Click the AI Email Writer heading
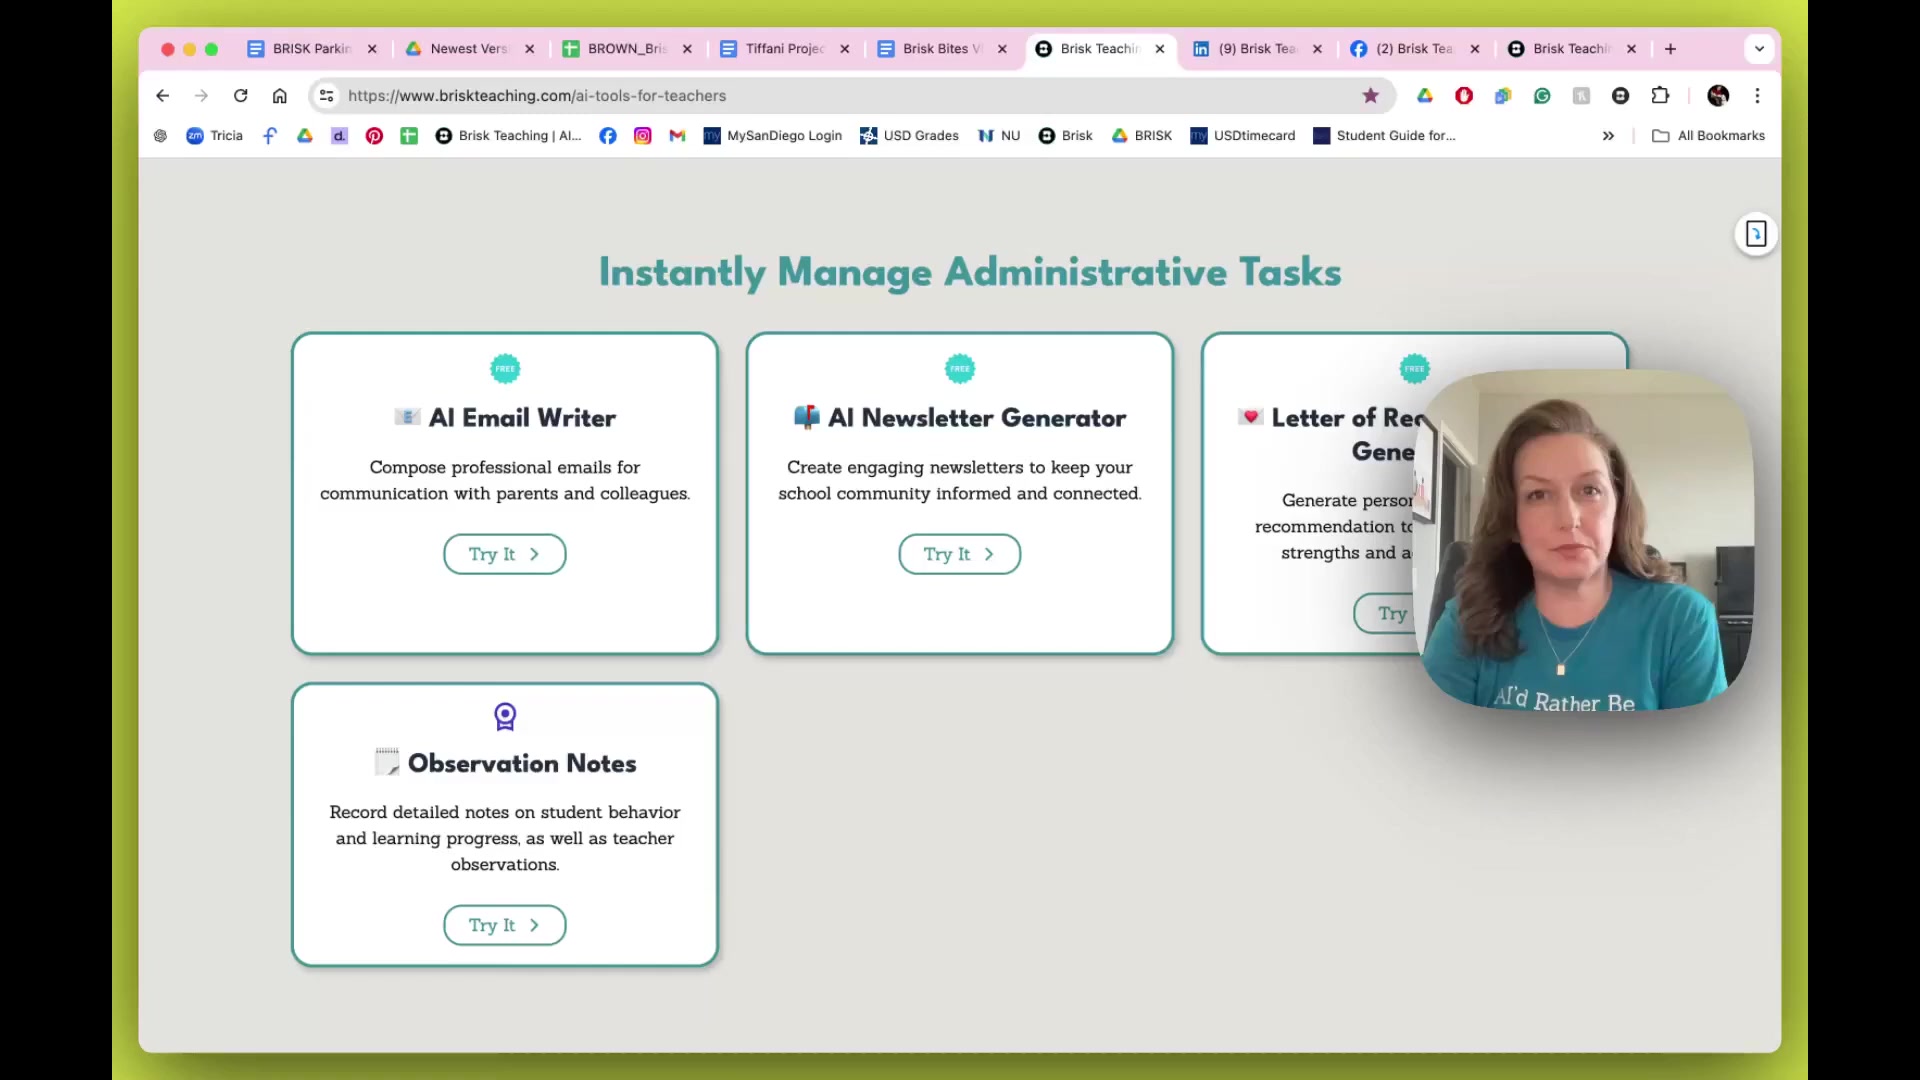Image resolution: width=1920 pixels, height=1080 pixels. (505, 418)
